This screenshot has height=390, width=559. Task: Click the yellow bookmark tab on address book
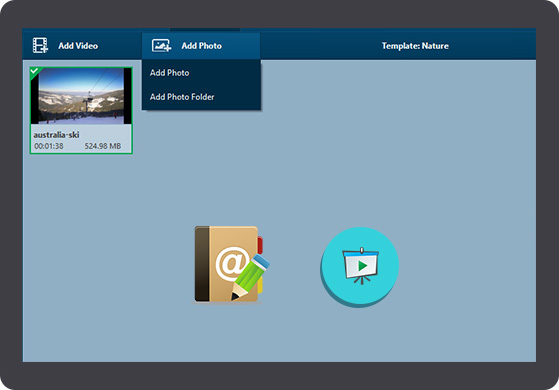(x=260, y=285)
